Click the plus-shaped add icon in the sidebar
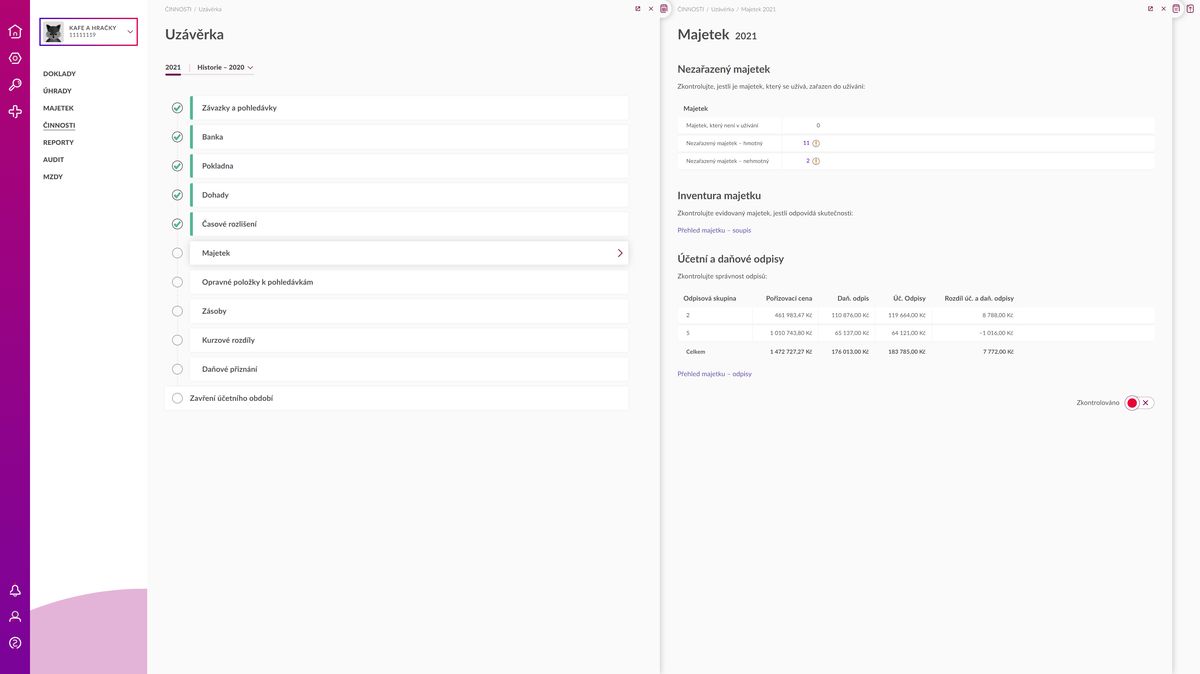This screenshot has width=1200, height=674. (15, 112)
